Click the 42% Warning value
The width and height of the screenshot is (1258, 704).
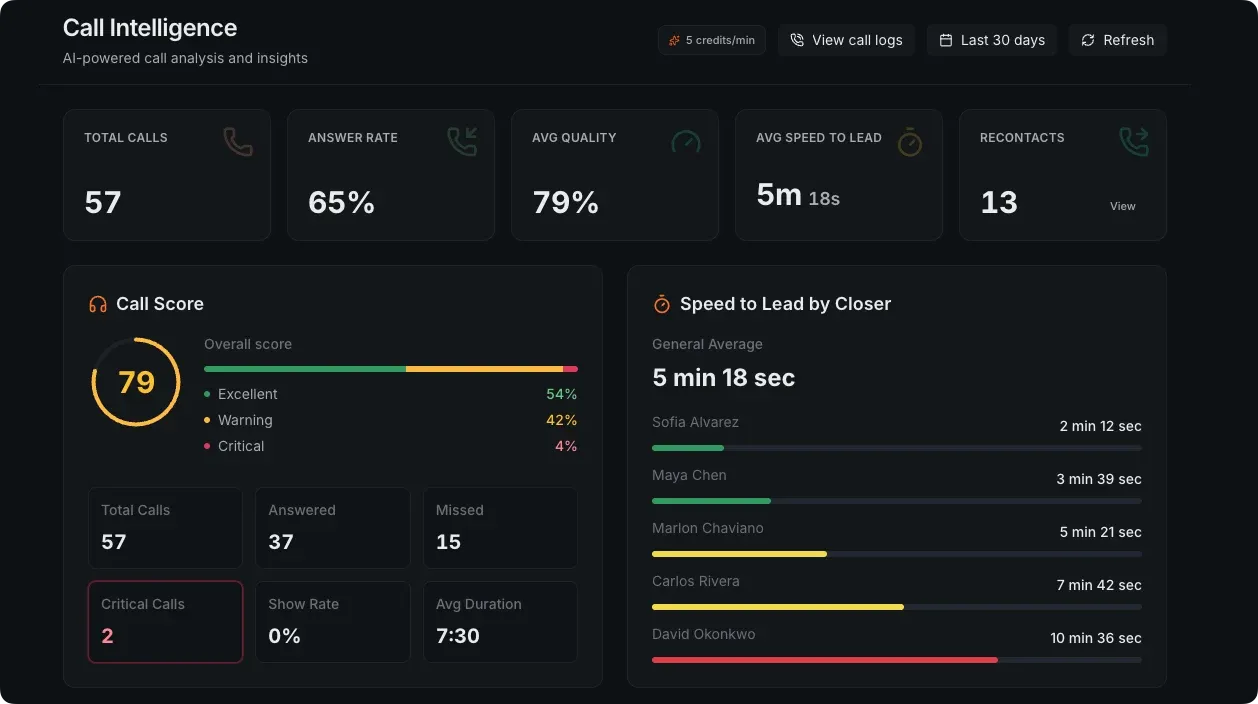[x=562, y=420]
